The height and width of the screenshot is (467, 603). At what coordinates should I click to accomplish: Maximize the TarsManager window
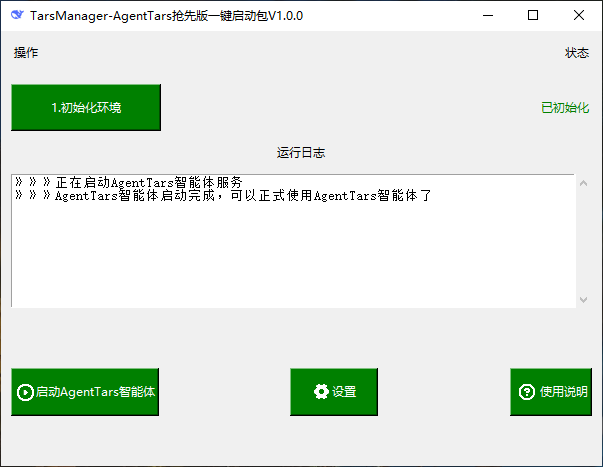tap(533, 15)
